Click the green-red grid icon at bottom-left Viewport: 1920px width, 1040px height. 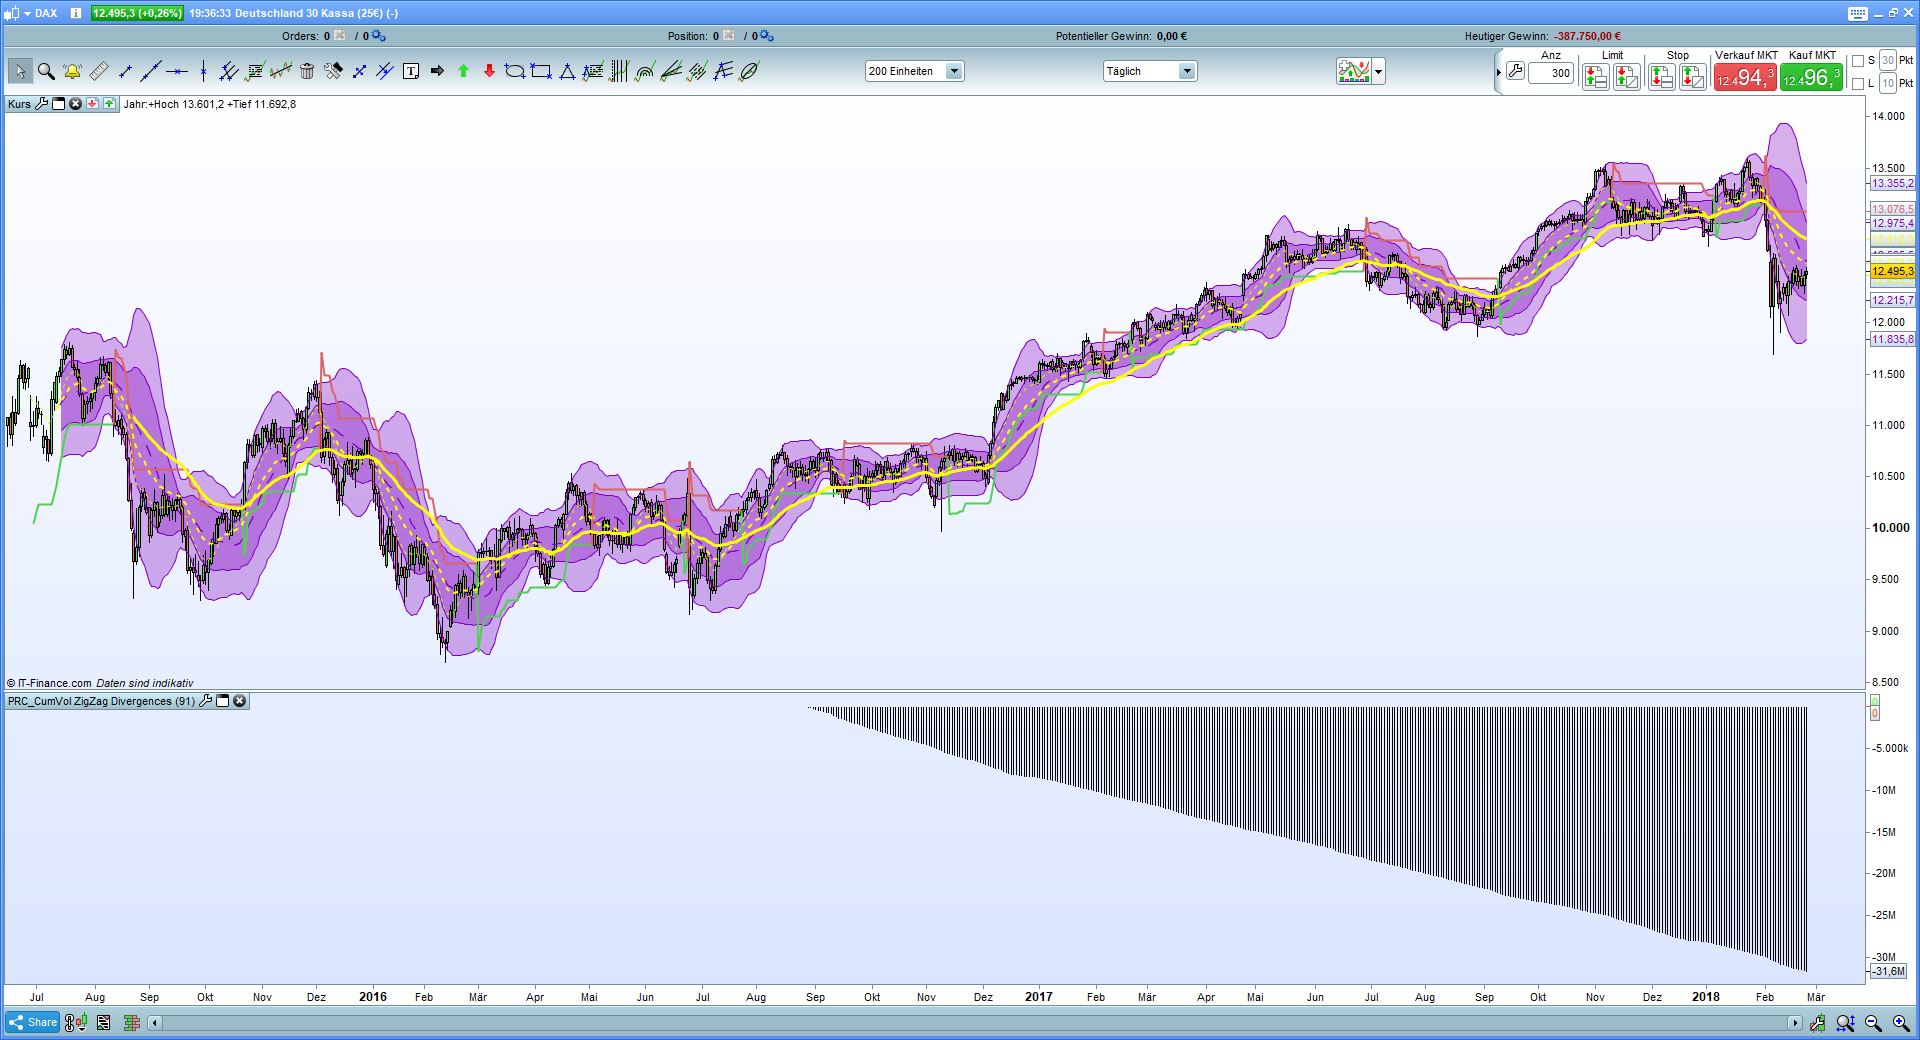point(131,1023)
